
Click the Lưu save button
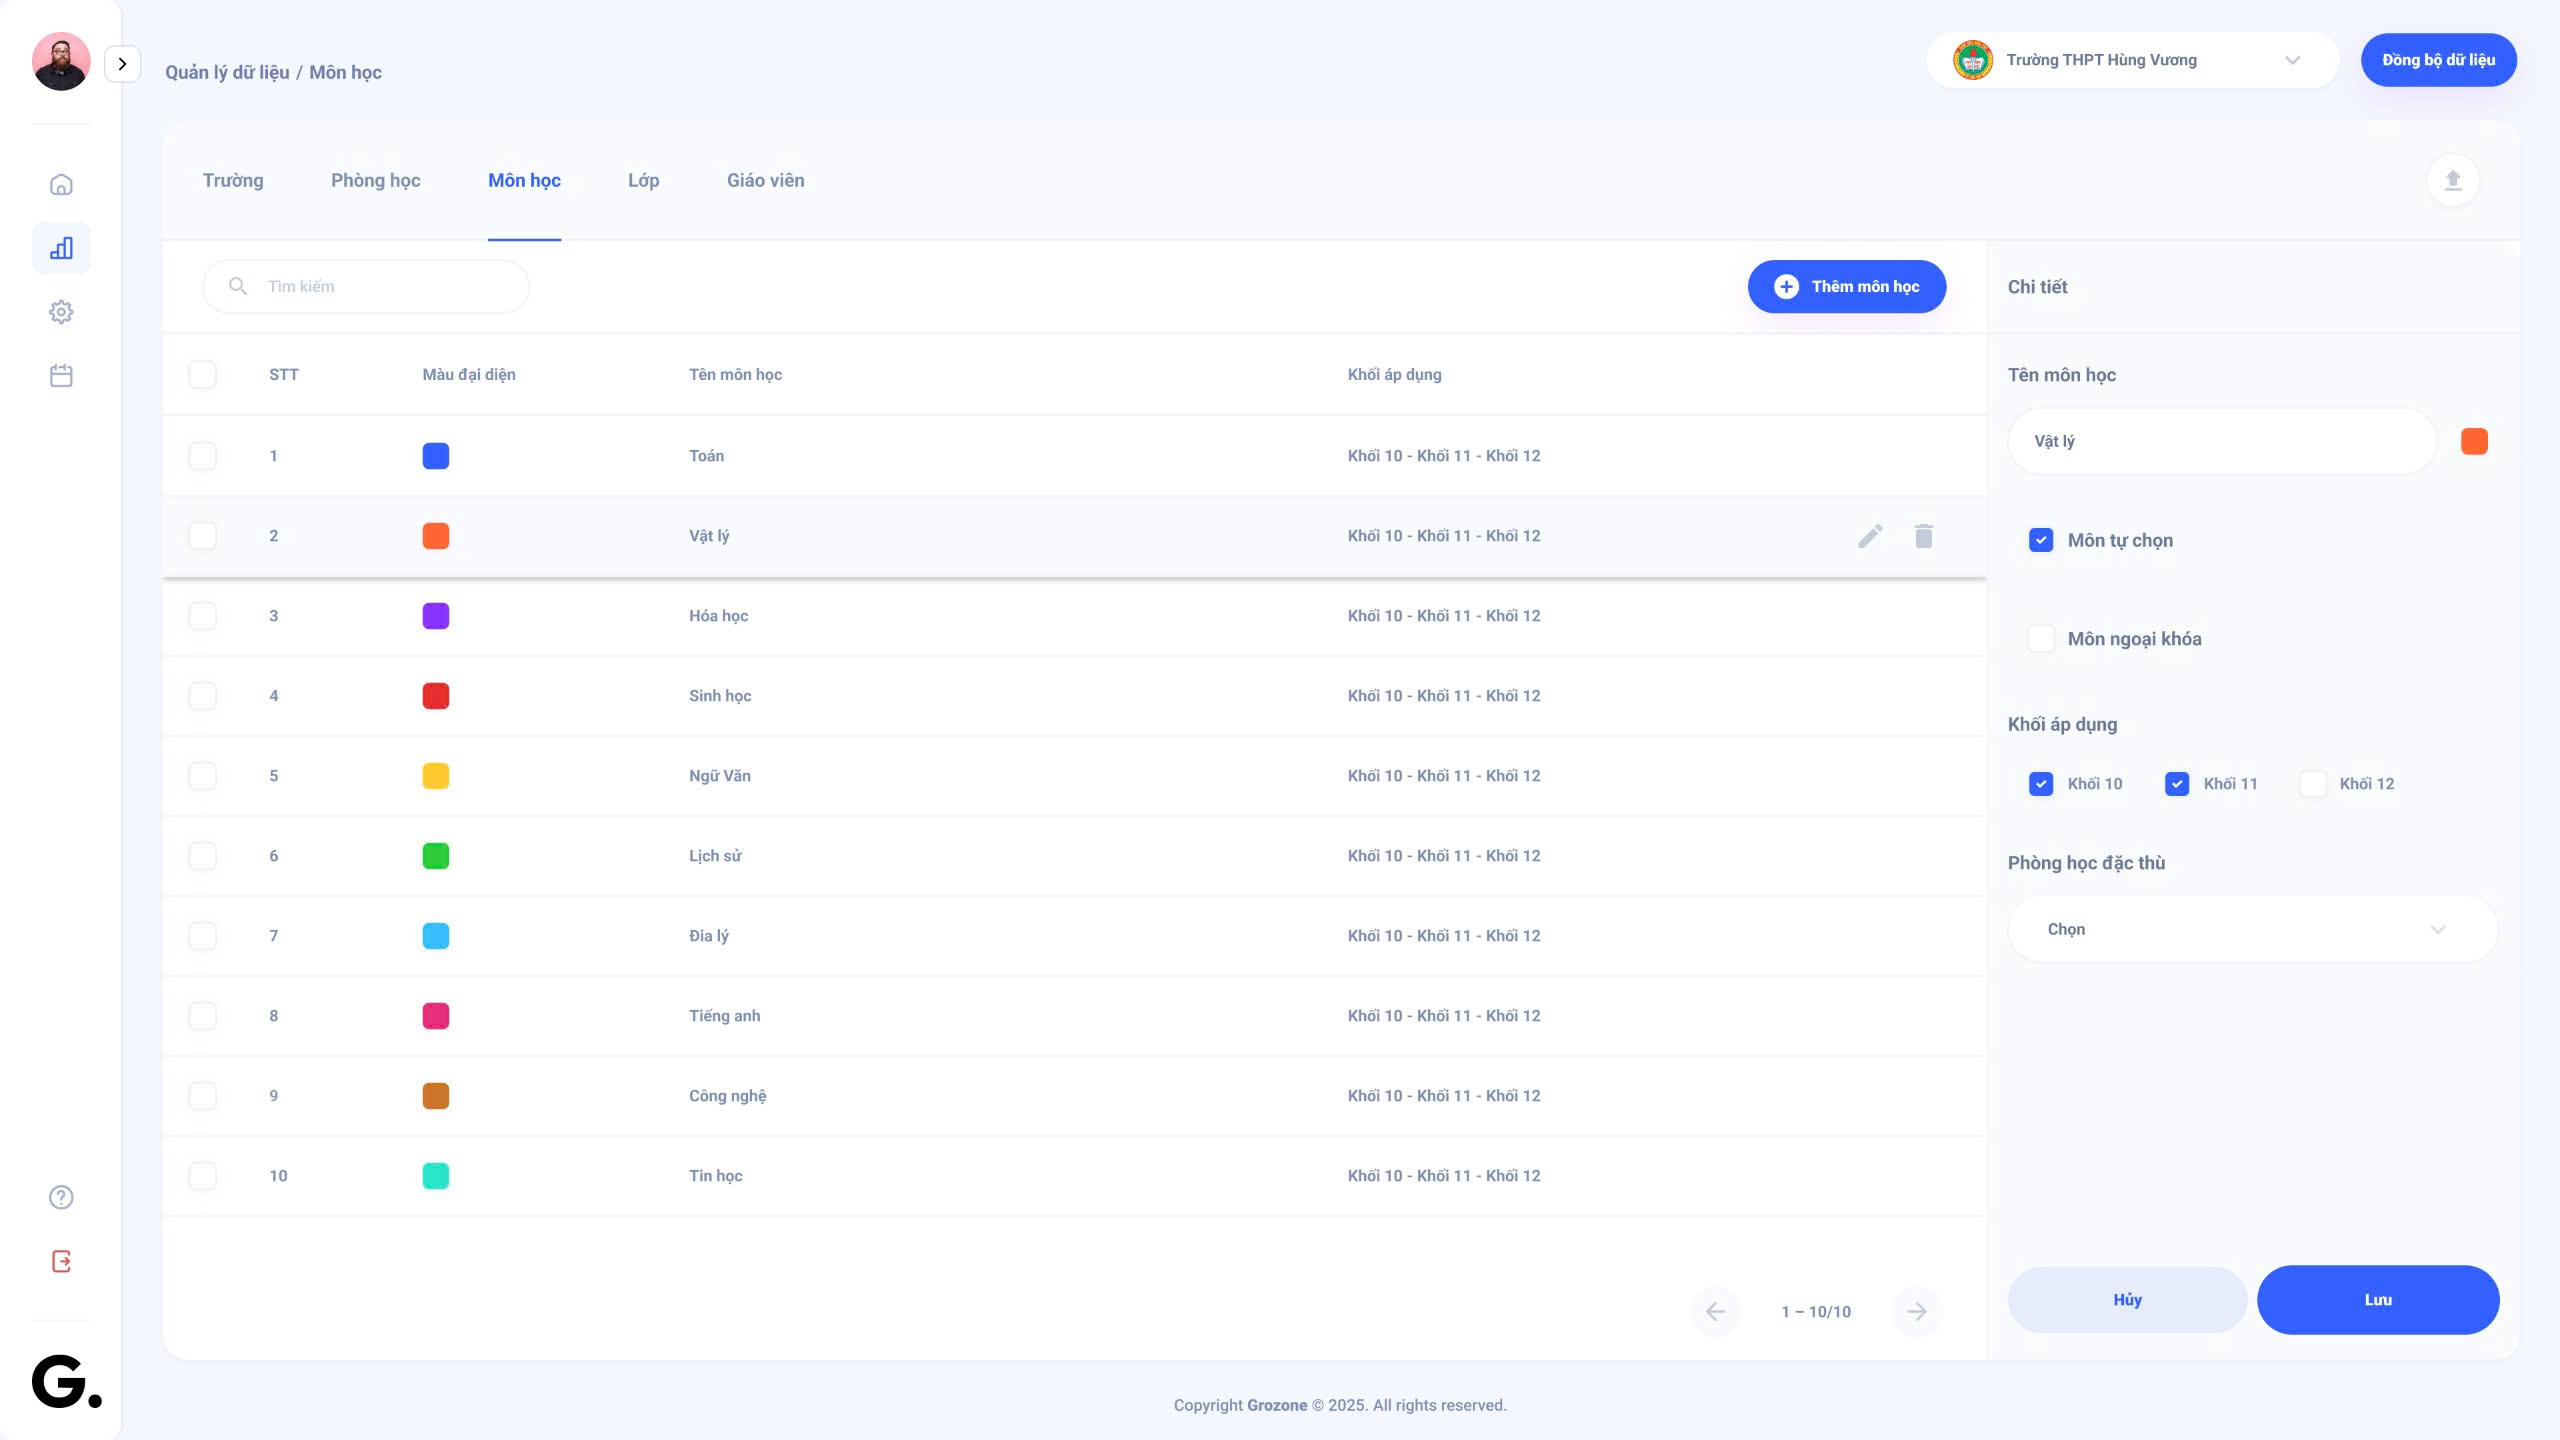(2377, 1300)
